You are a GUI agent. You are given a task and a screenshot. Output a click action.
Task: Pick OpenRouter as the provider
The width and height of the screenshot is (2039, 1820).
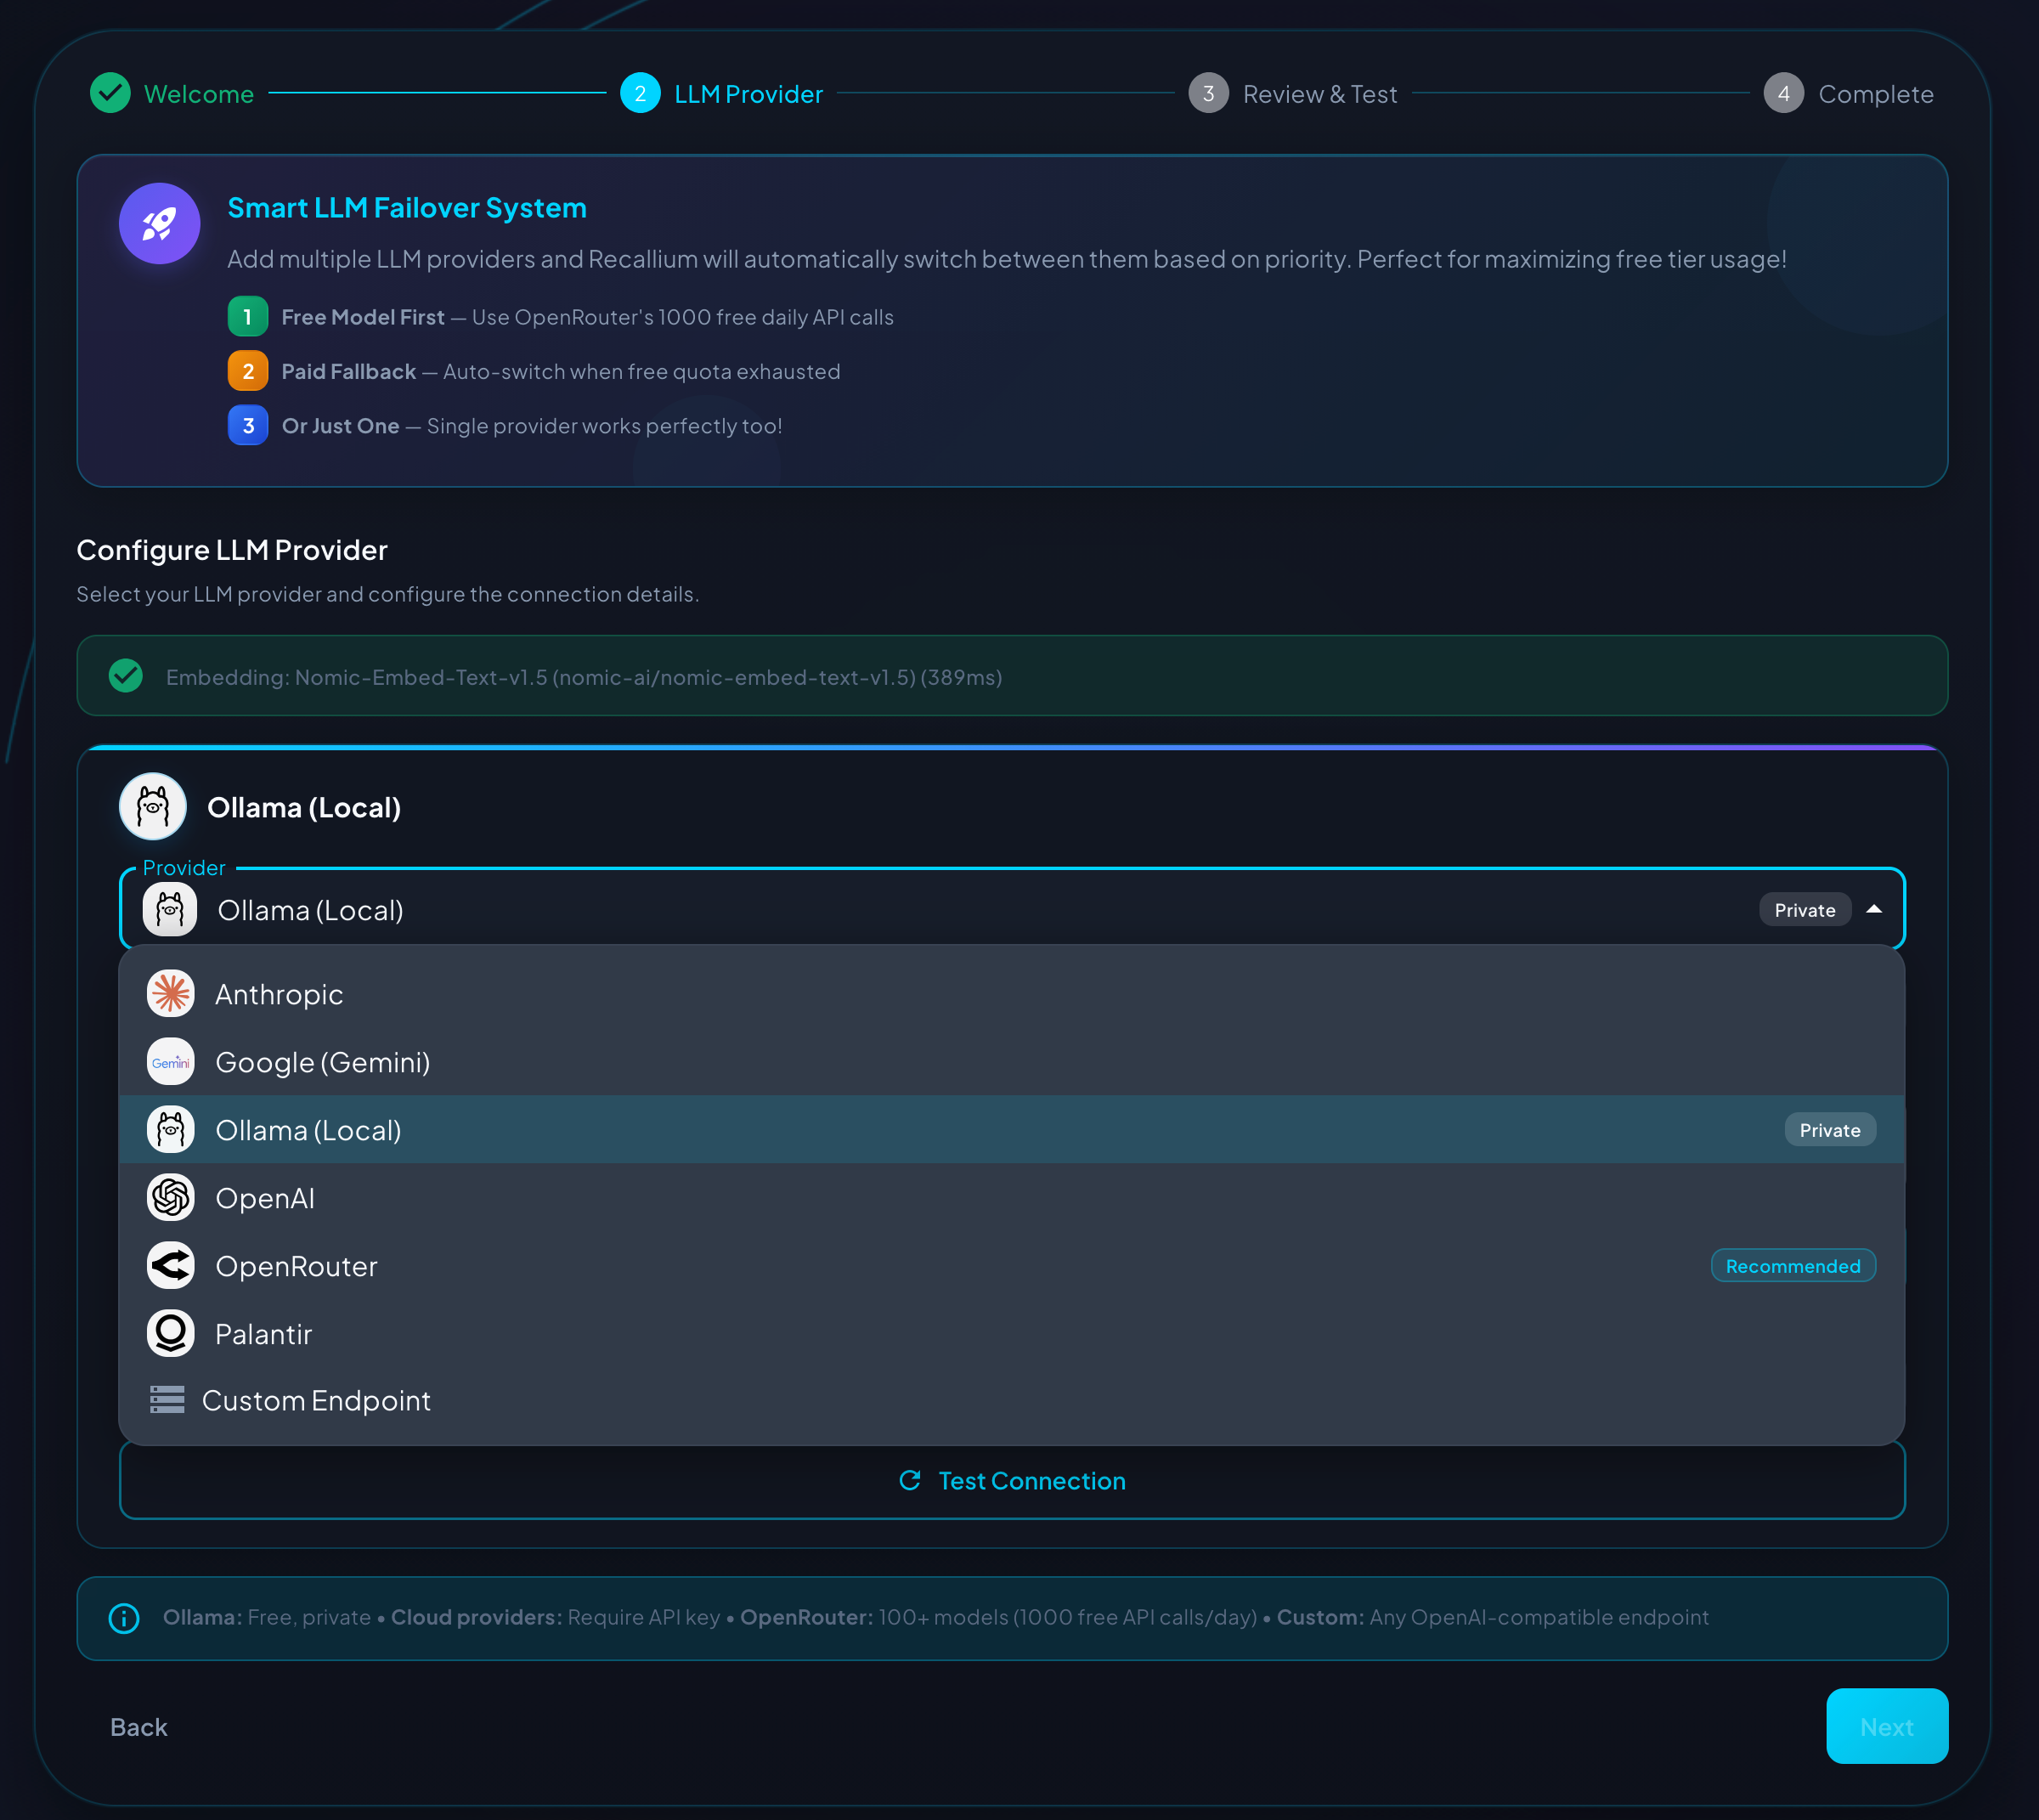(x=1012, y=1266)
